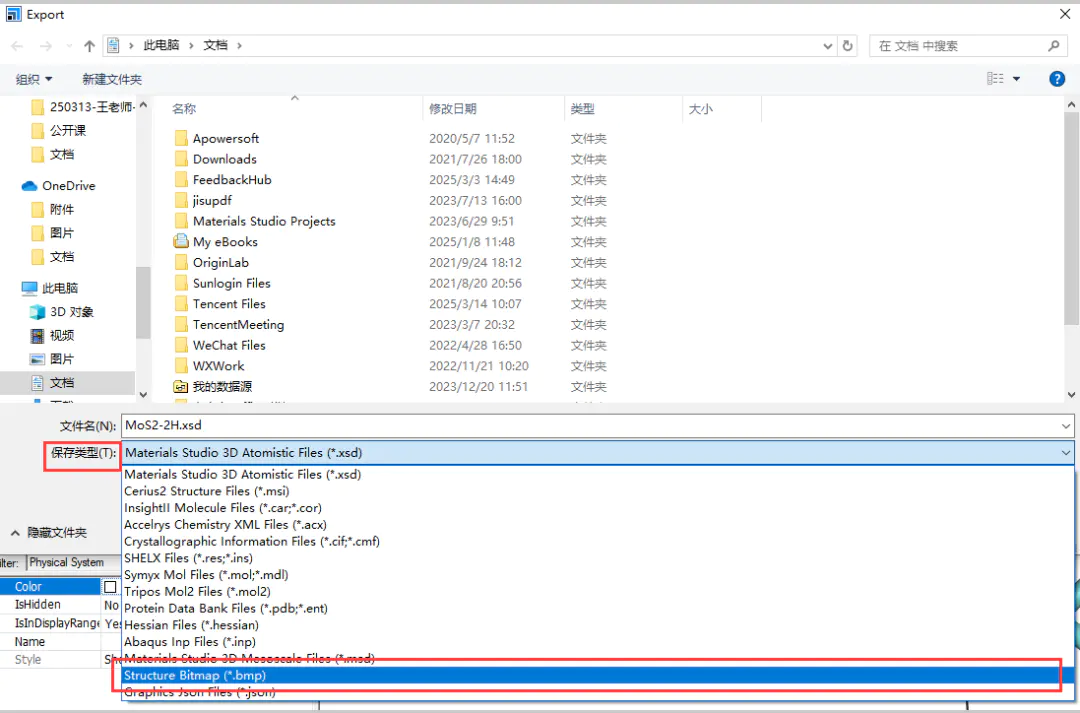Select 此电脑 in the navigation pane
Viewport: 1080px width, 713px height.
(60, 288)
